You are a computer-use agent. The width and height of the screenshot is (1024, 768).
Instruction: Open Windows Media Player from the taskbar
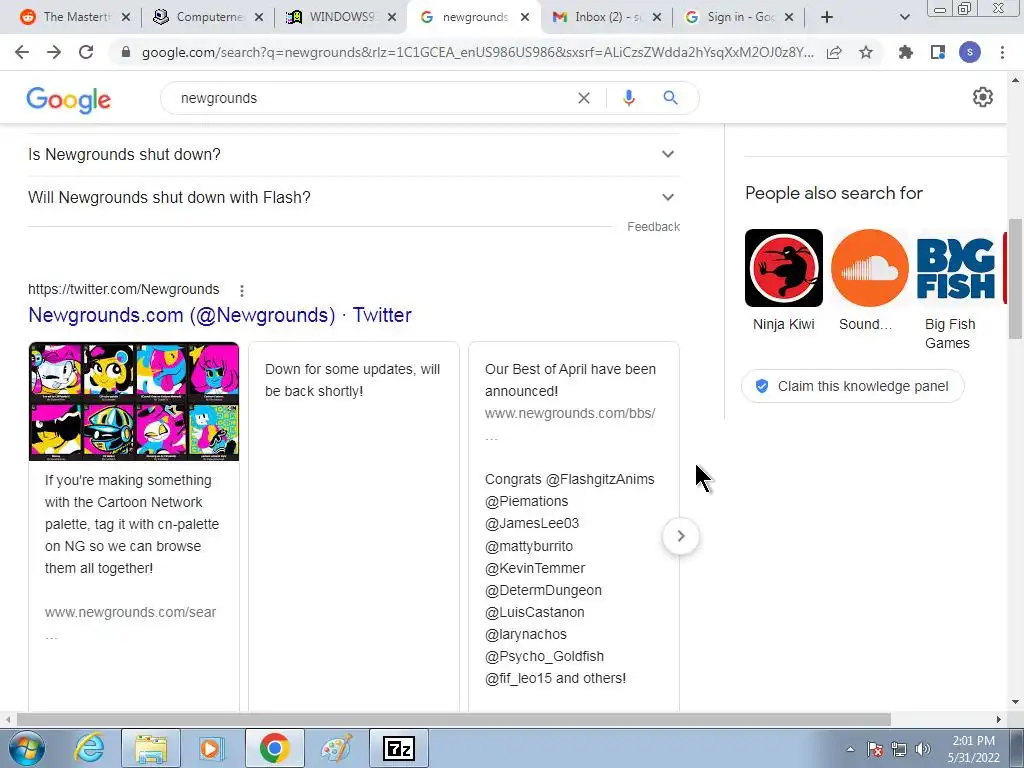click(x=210, y=748)
